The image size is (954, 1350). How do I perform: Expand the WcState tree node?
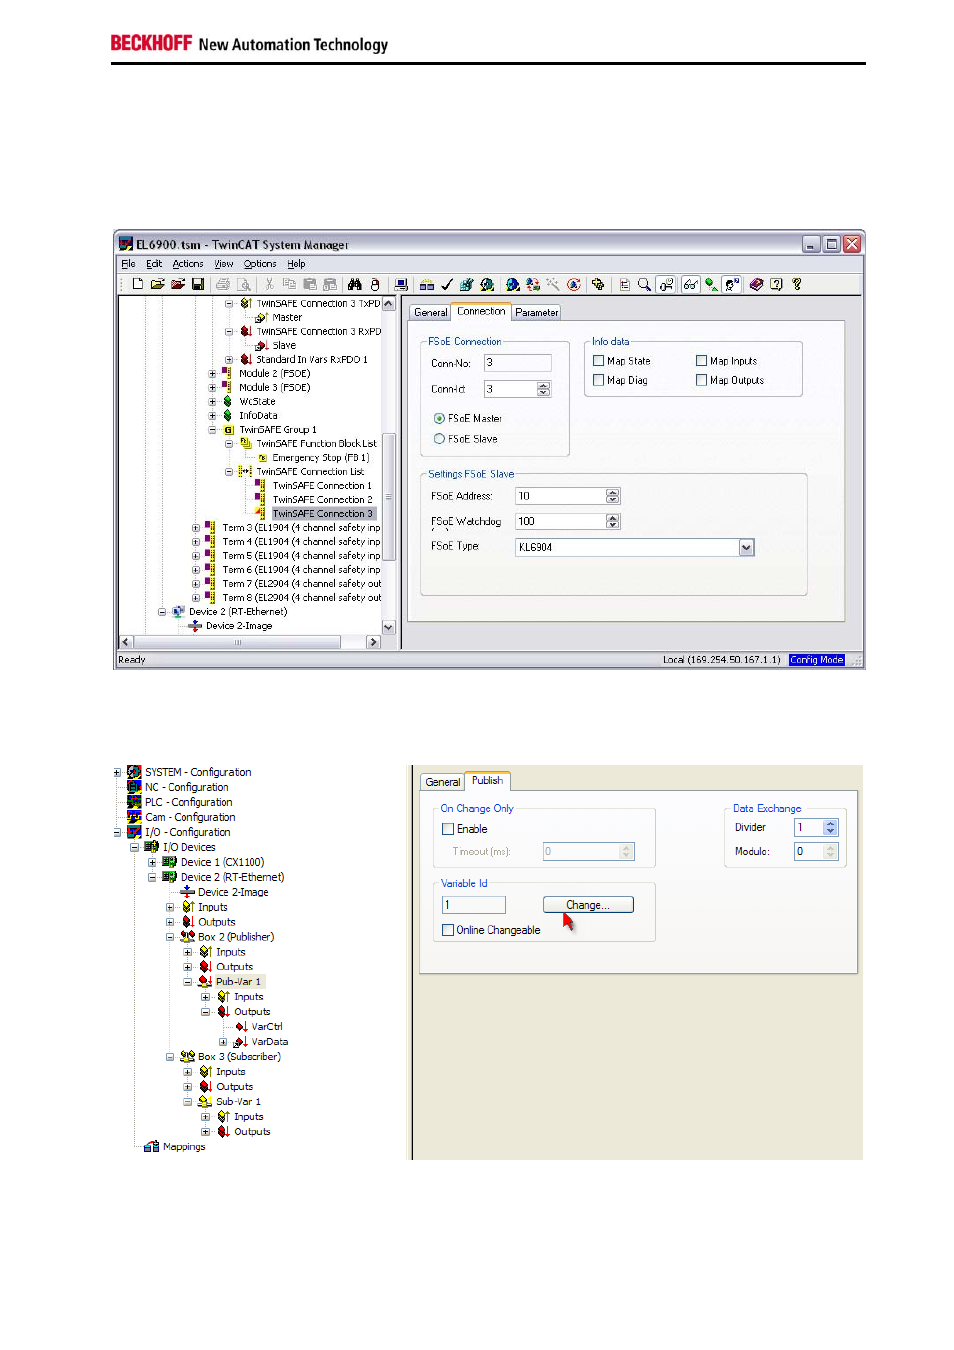(x=212, y=402)
